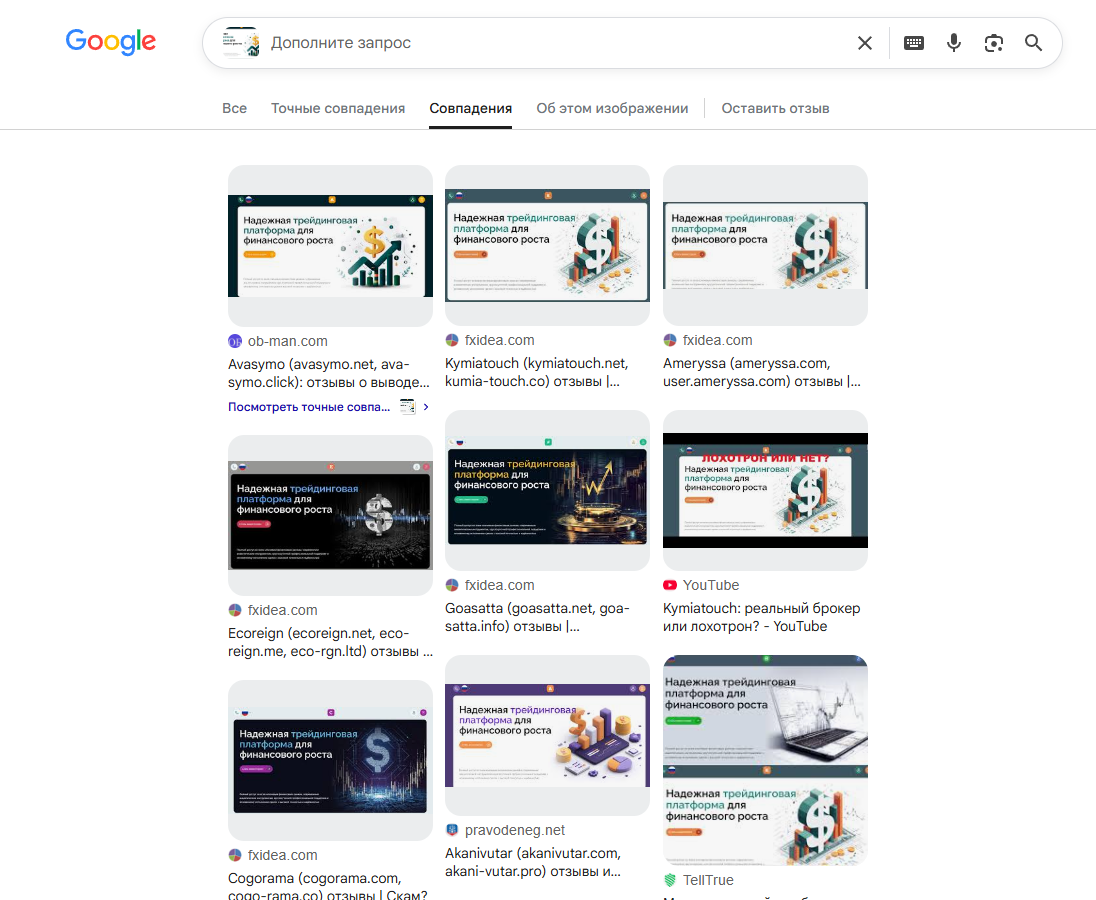Click 'Посмотреть точные совпа...' link
This screenshot has height=900, width=1096.
pos(309,407)
